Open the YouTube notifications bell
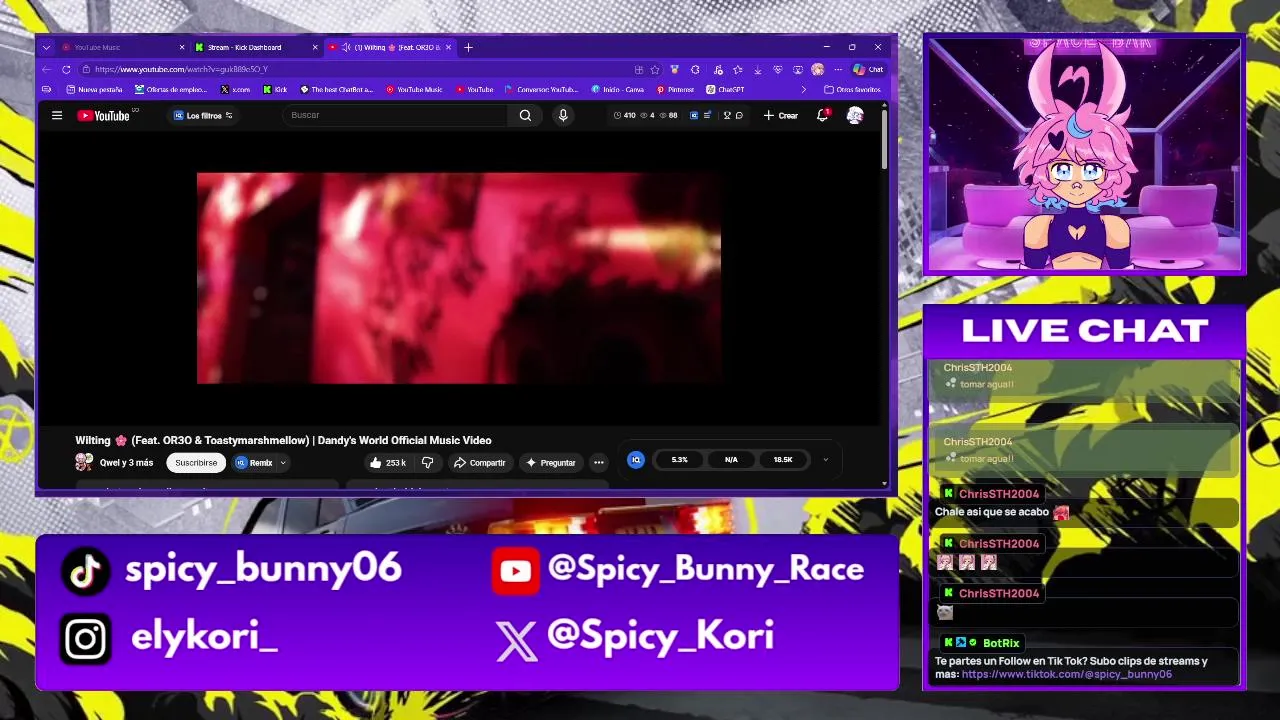The height and width of the screenshot is (720, 1280). pyautogui.click(x=822, y=115)
